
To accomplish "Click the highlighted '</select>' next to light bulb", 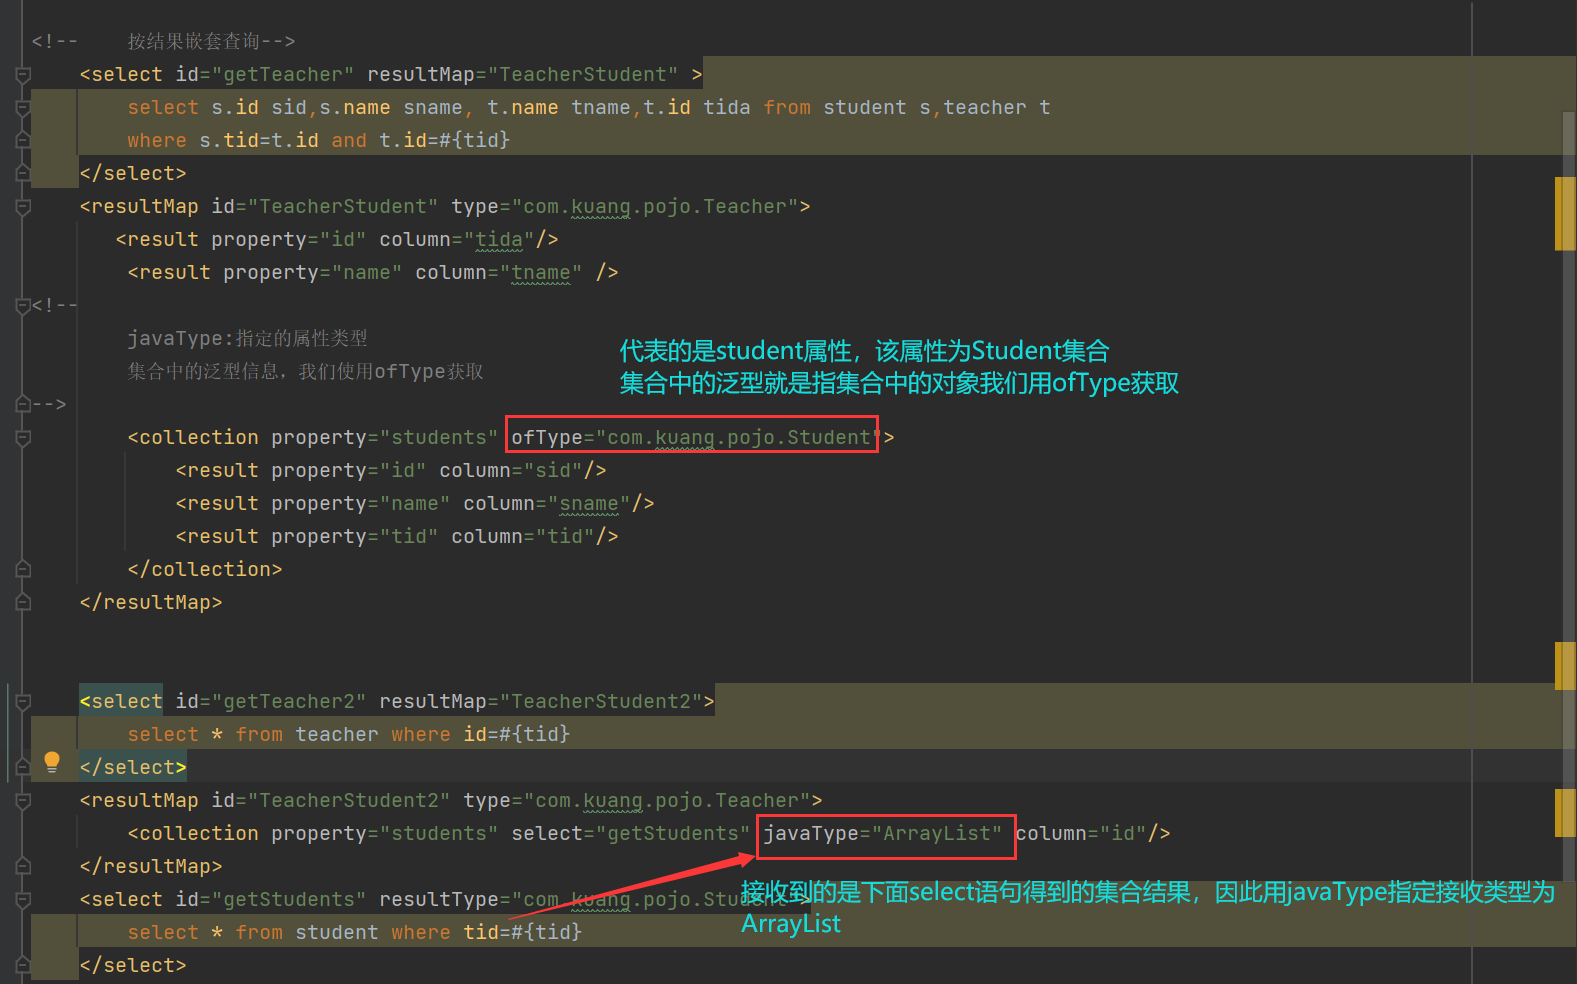I will [x=133, y=768].
